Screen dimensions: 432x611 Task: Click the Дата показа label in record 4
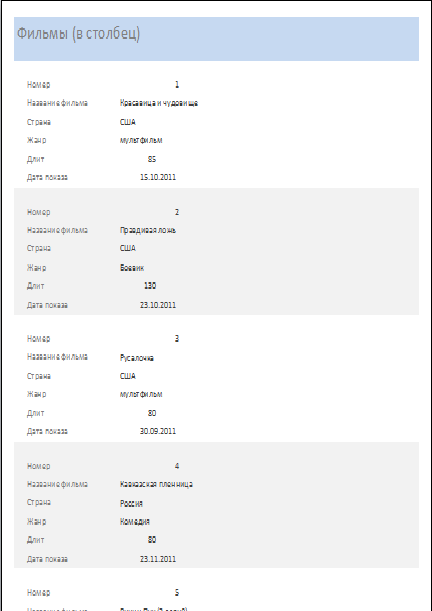(x=47, y=559)
